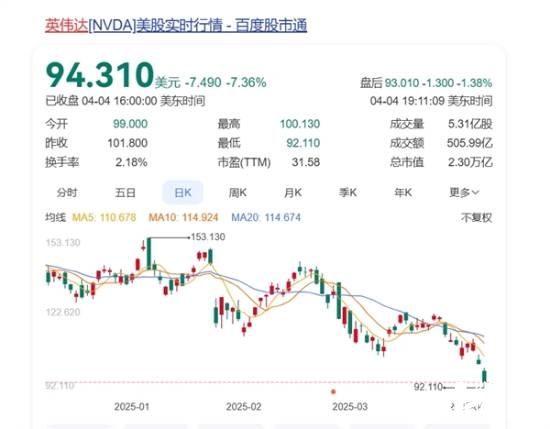Open the 英伟达[NVDA]美股实时行情 title link
The height and width of the screenshot is (429, 550).
point(176,25)
